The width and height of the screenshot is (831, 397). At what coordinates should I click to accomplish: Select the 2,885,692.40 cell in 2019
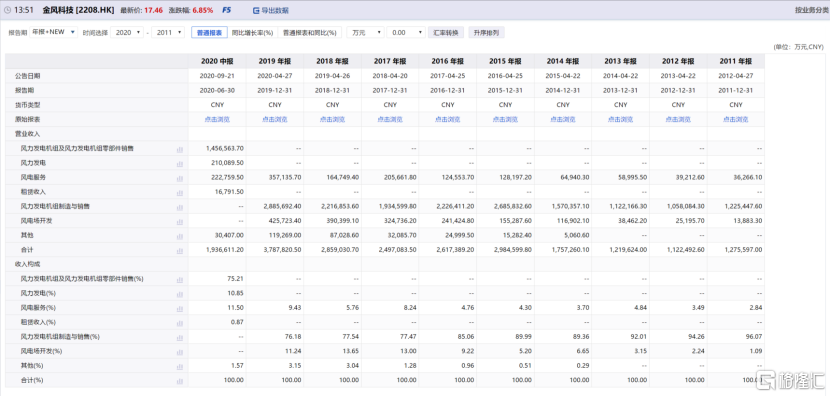pos(282,207)
